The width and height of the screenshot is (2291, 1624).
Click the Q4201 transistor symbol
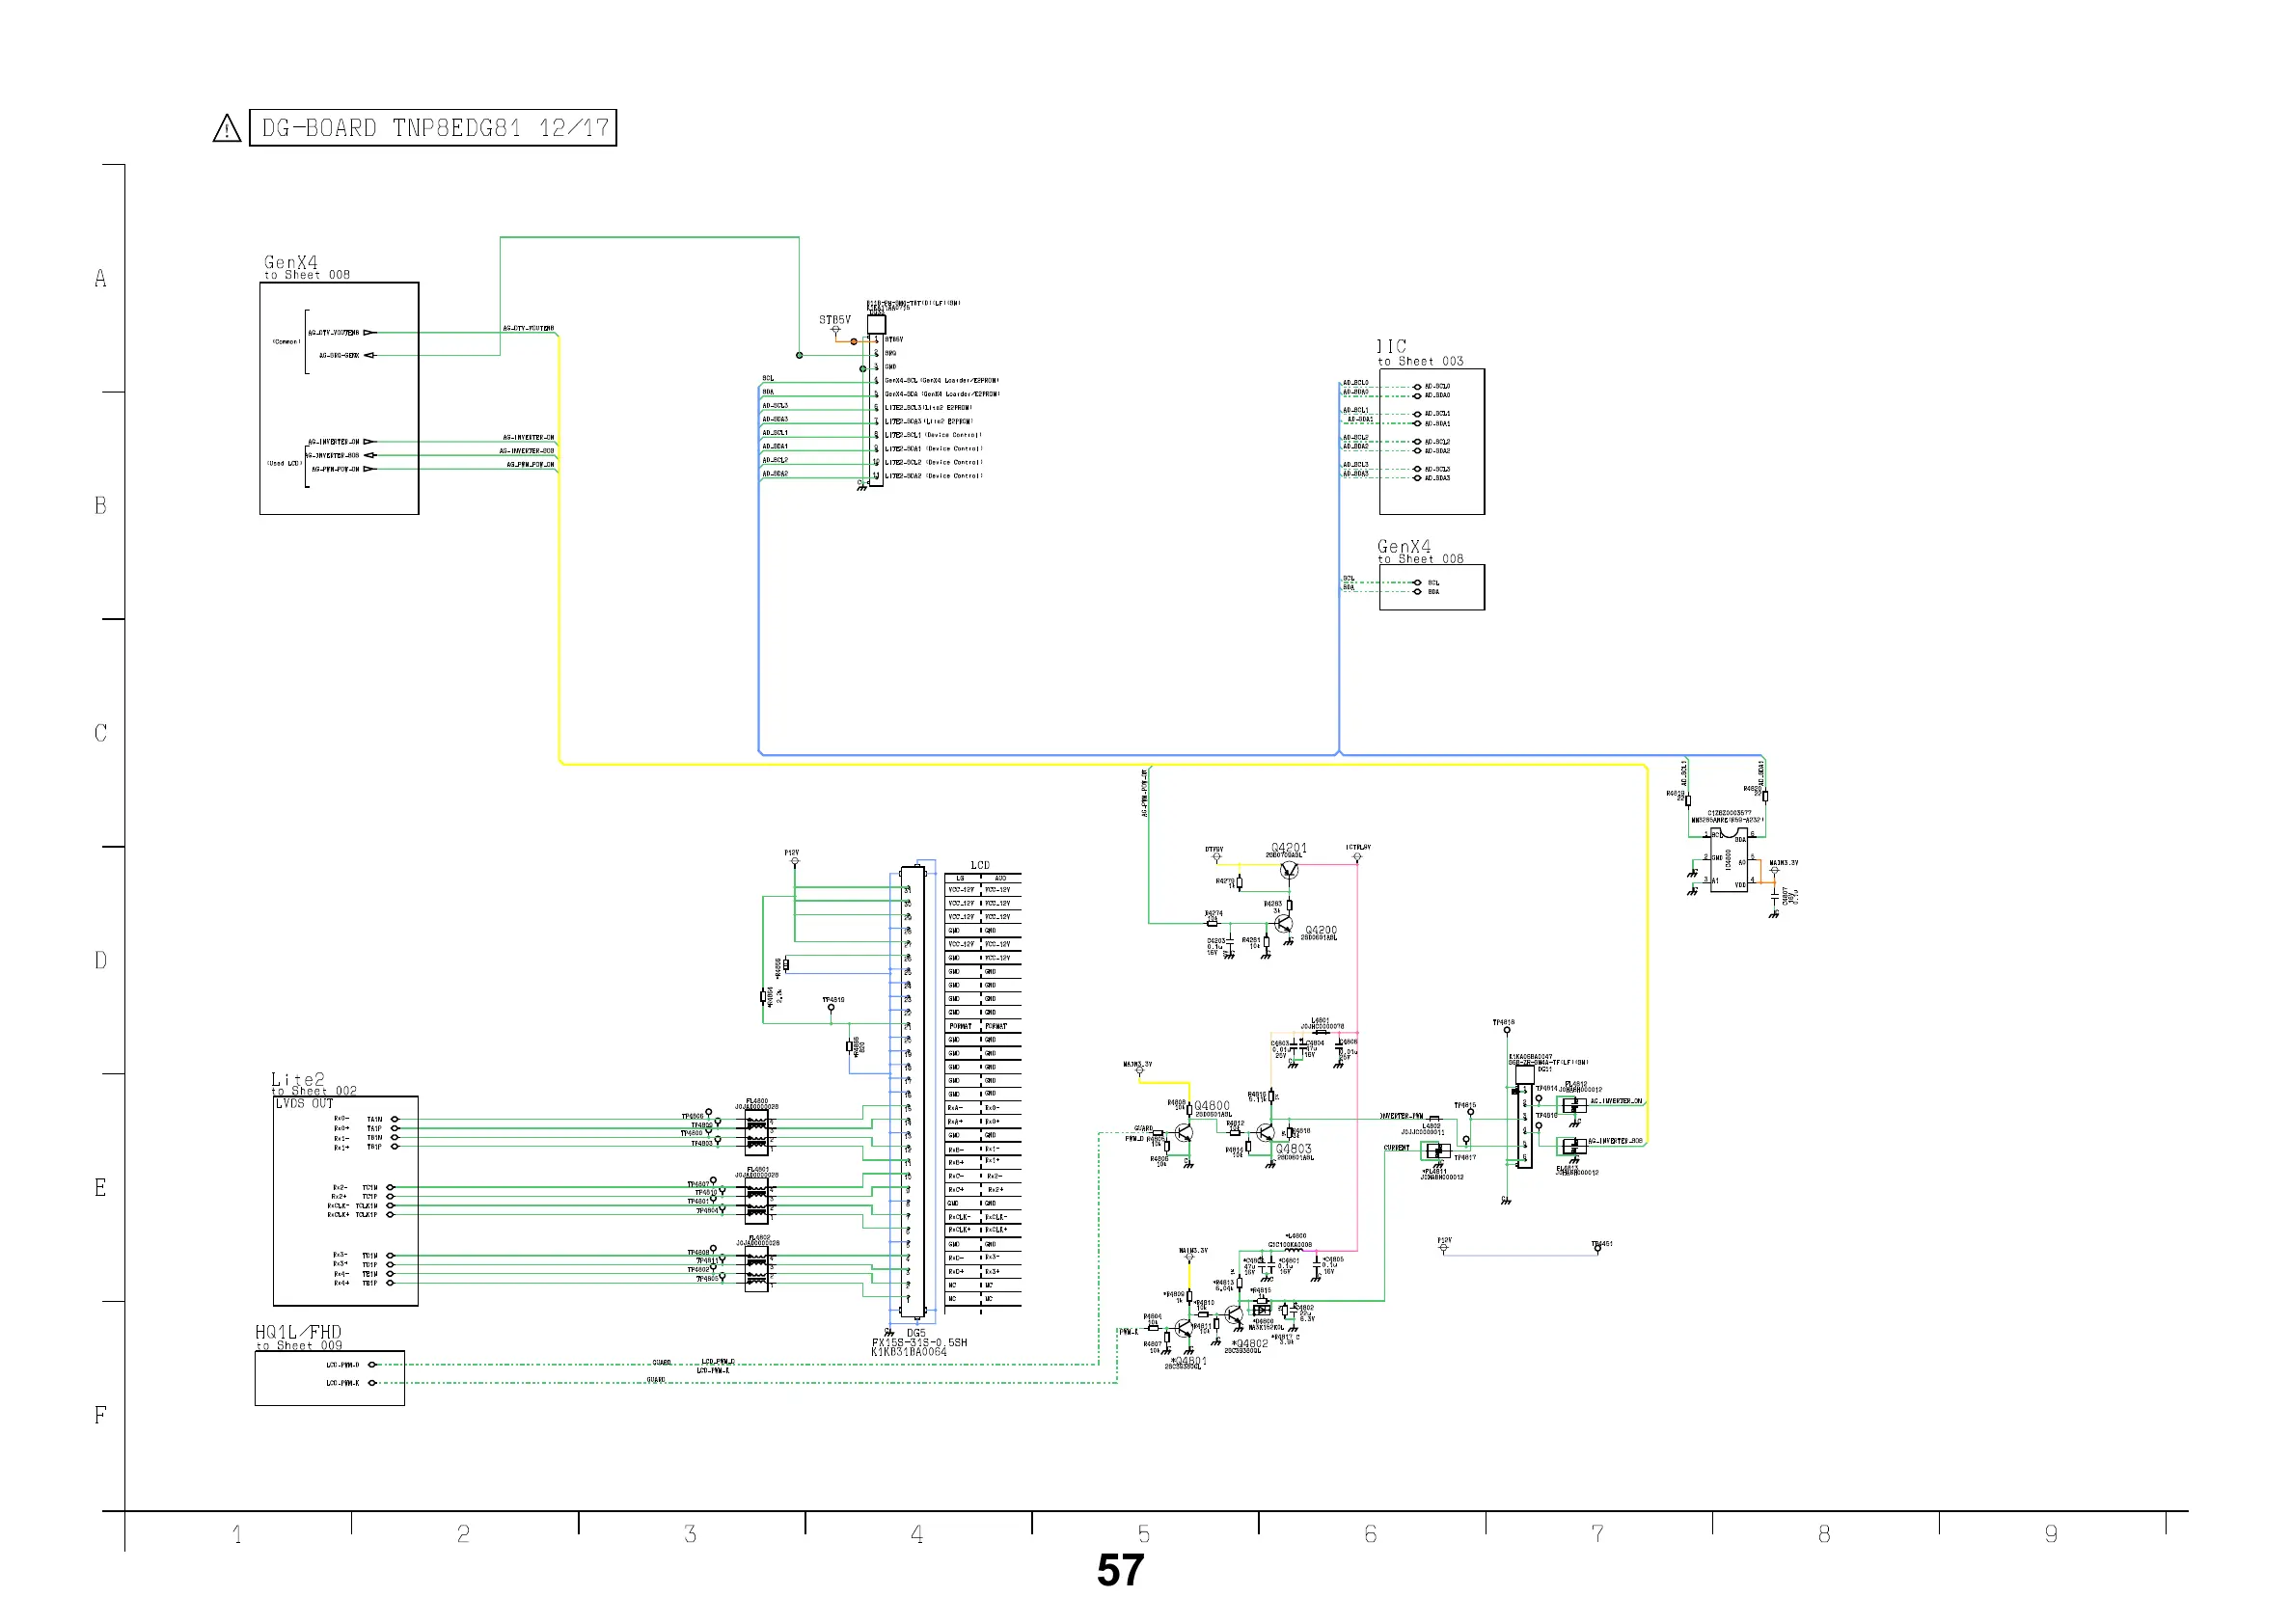tap(1289, 870)
